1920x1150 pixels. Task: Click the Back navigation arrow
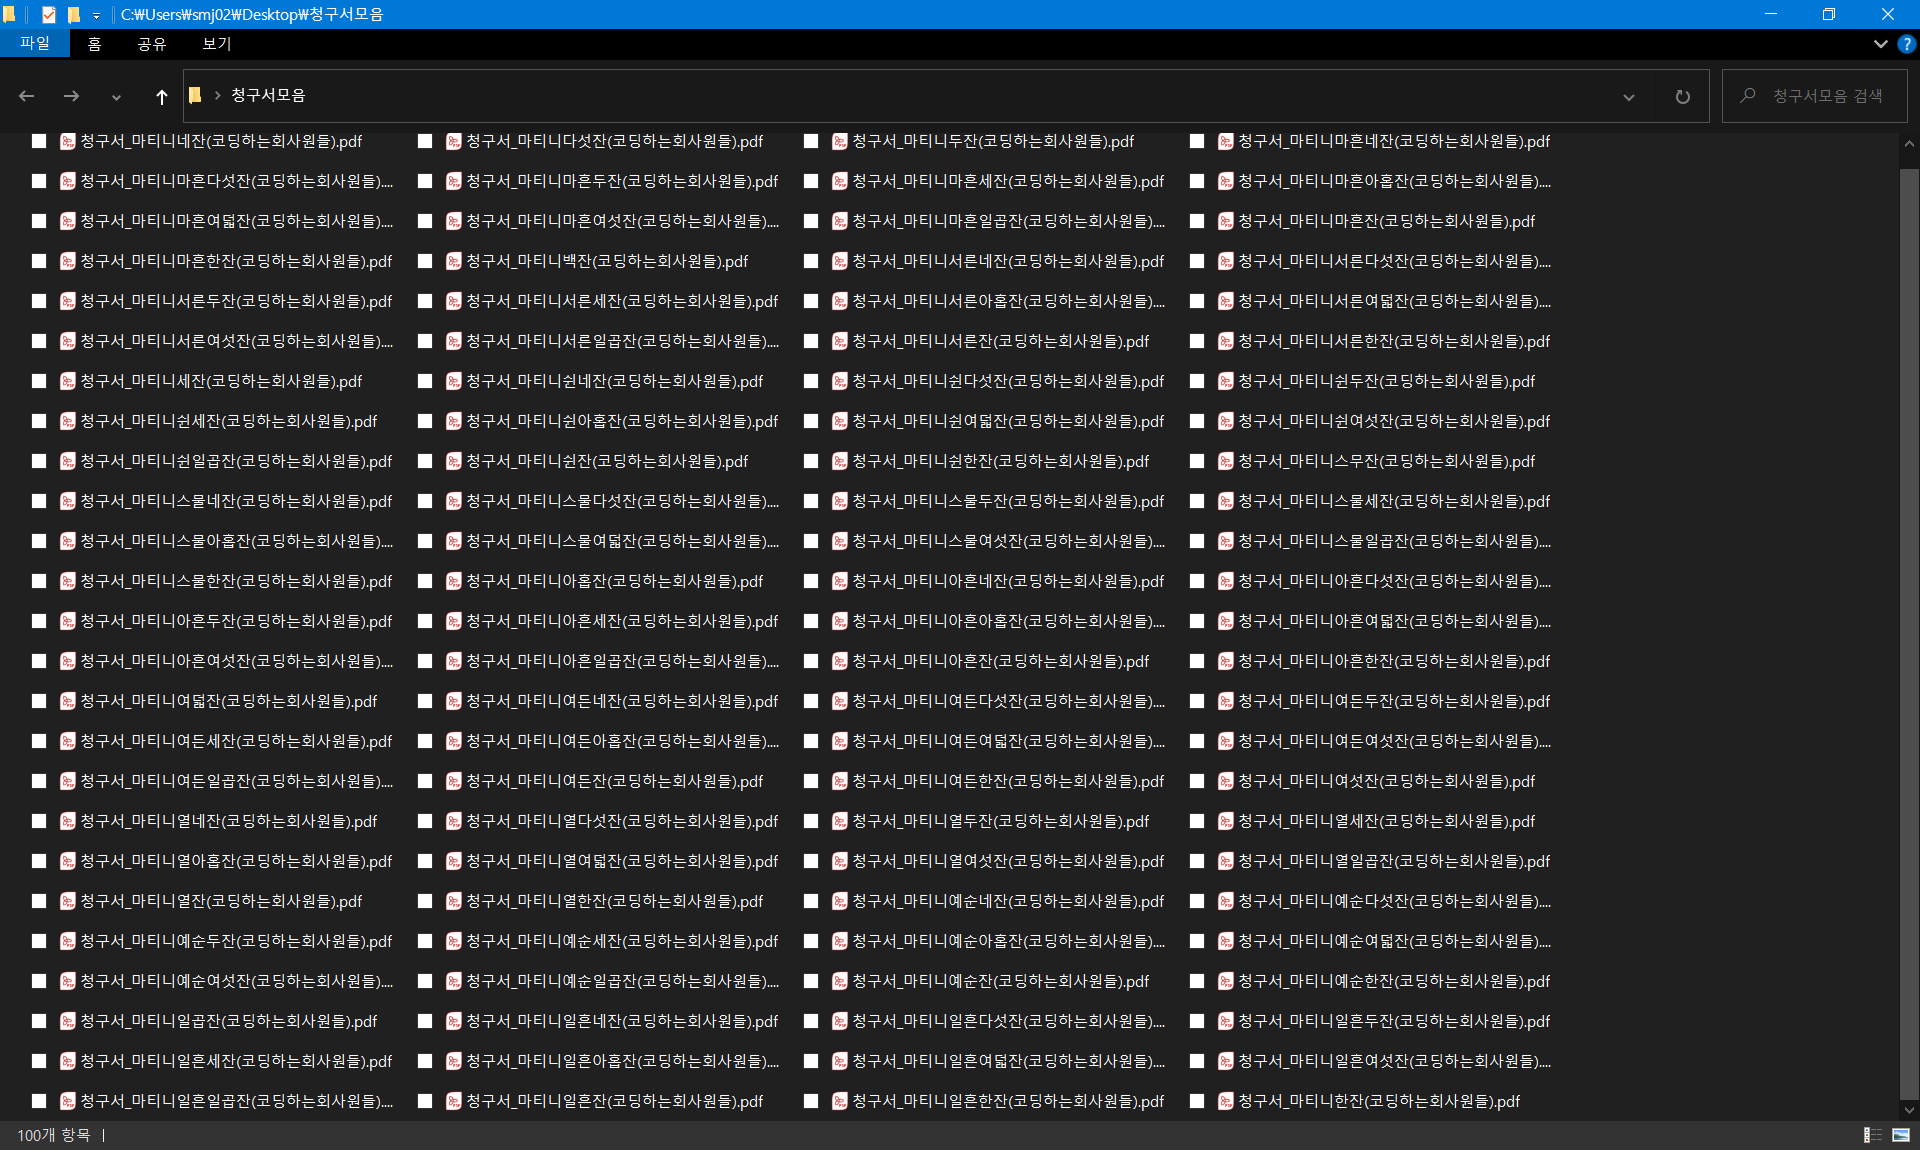pos(27,96)
